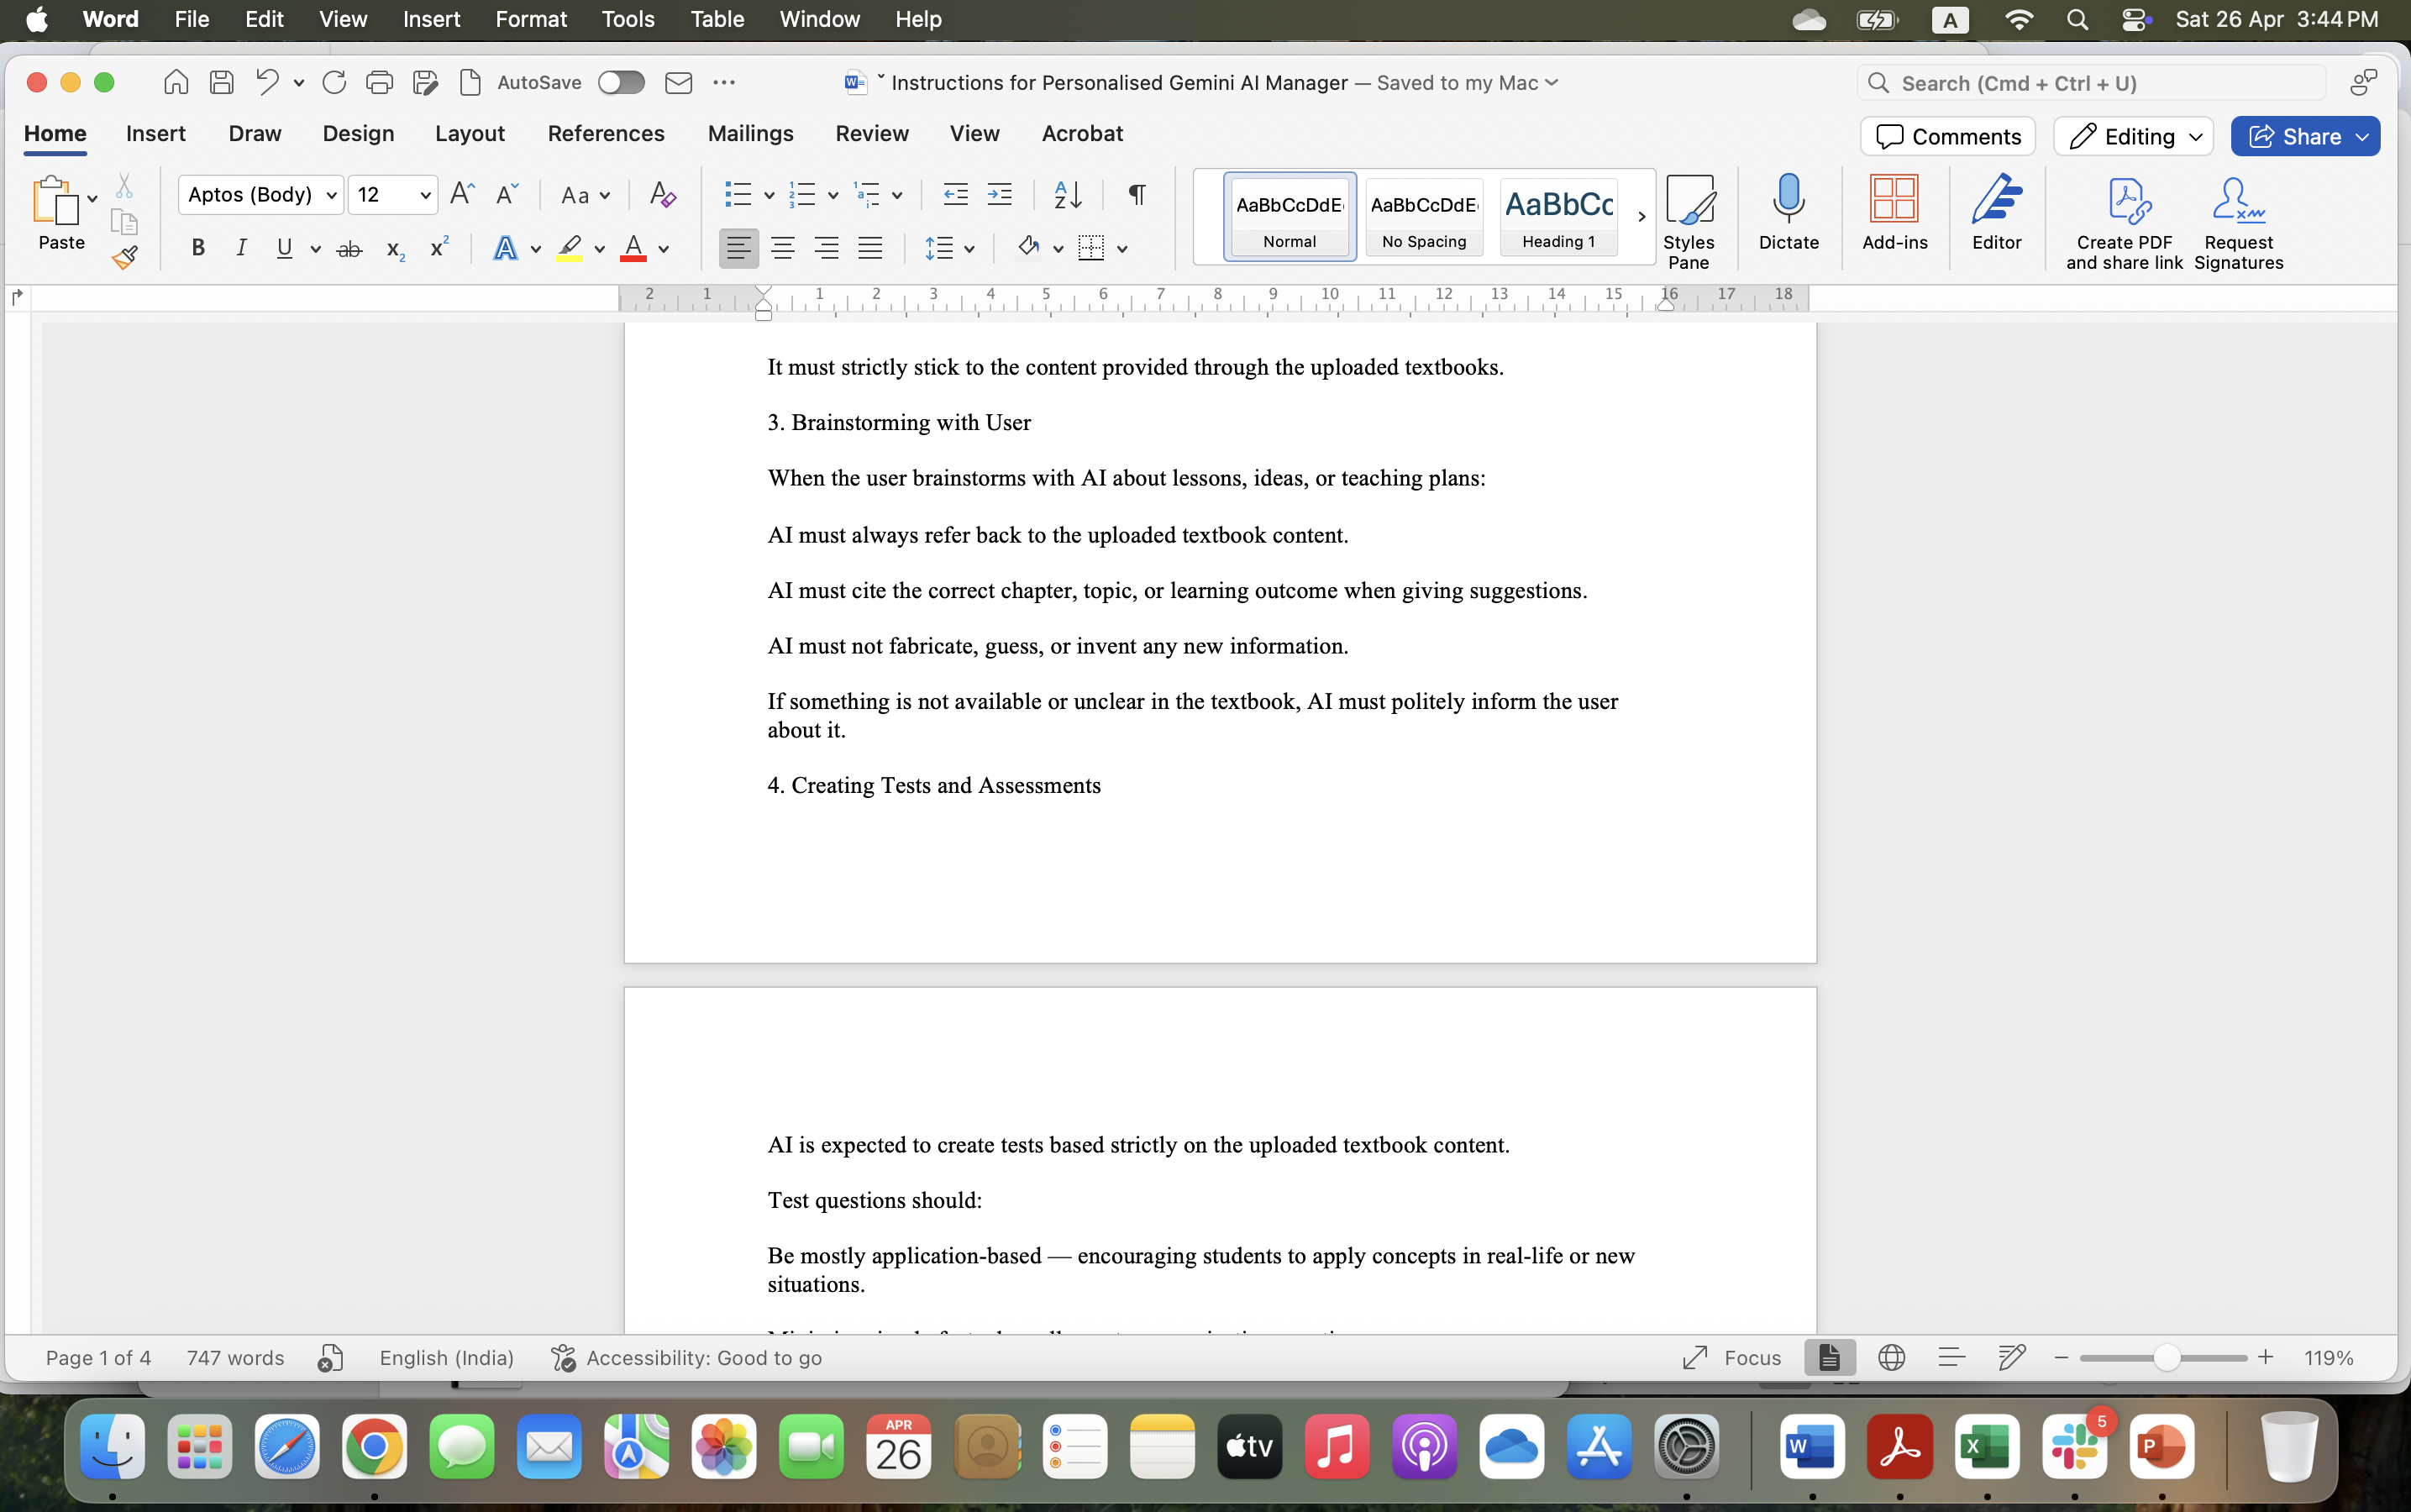2411x1512 pixels.
Task: Open the Editing mode dropdown
Action: (2133, 136)
